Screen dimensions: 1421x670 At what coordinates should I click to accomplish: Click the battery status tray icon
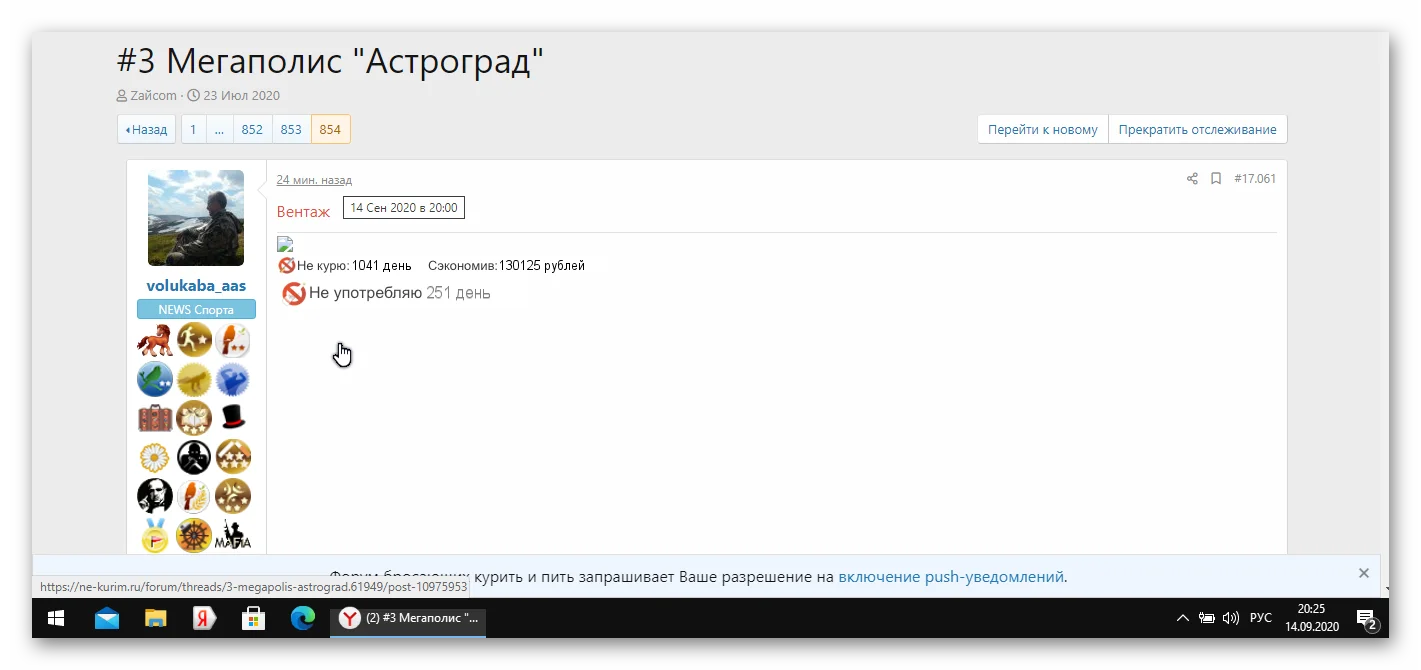(1207, 618)
